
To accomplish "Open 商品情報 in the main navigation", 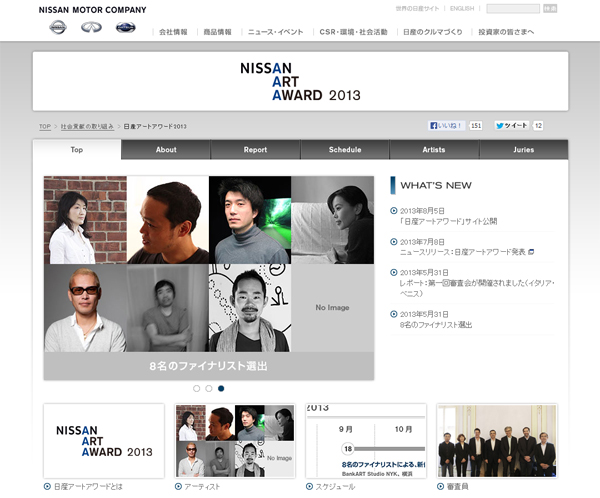I will (x=217, y=32).
